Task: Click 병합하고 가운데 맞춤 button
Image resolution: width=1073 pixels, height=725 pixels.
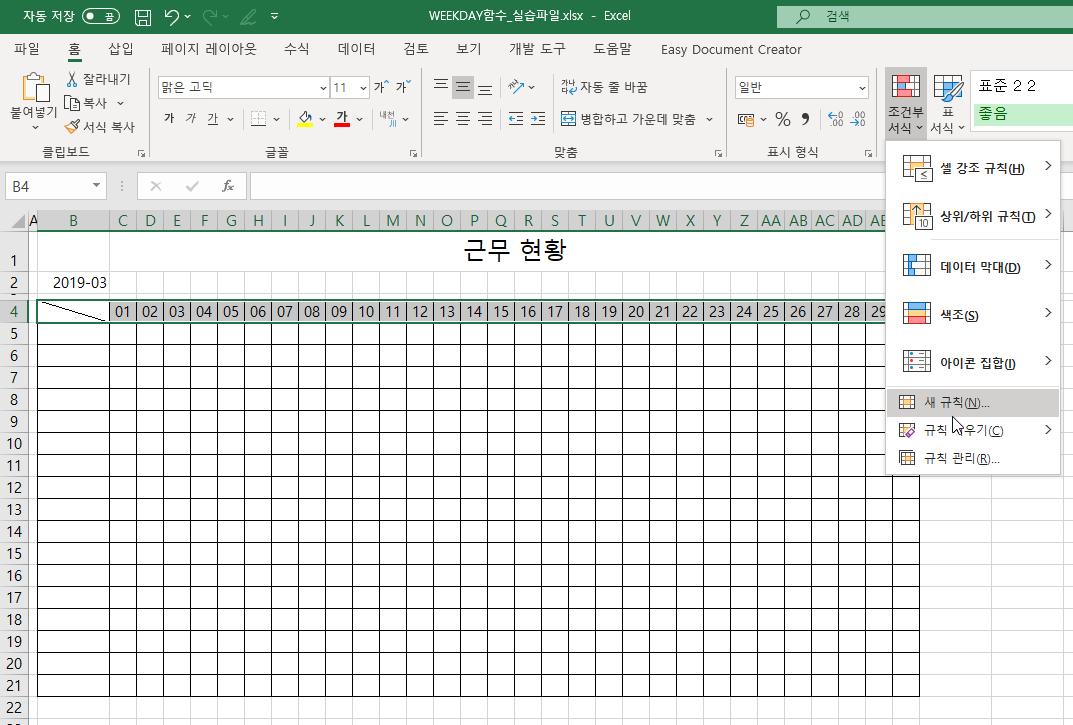Action: point(628,119)
